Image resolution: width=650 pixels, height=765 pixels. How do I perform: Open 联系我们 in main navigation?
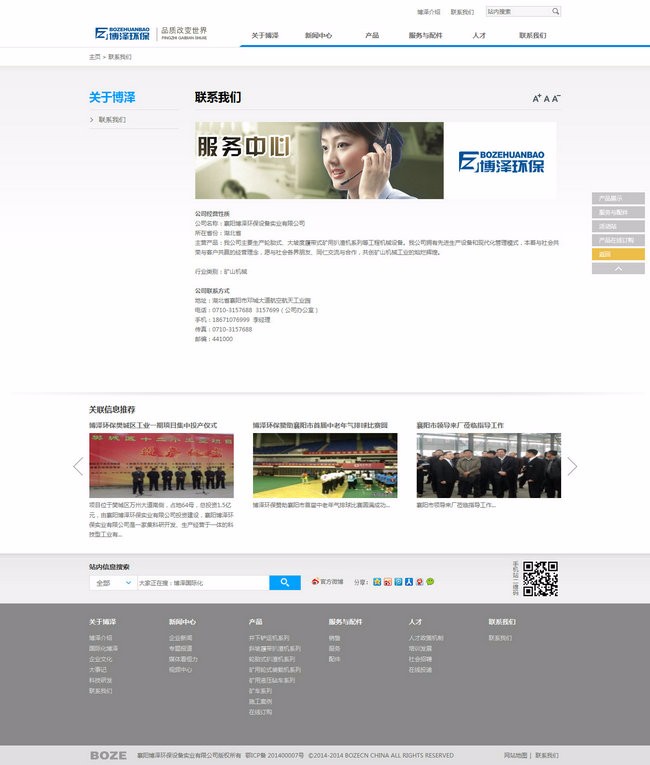point(532,35)
